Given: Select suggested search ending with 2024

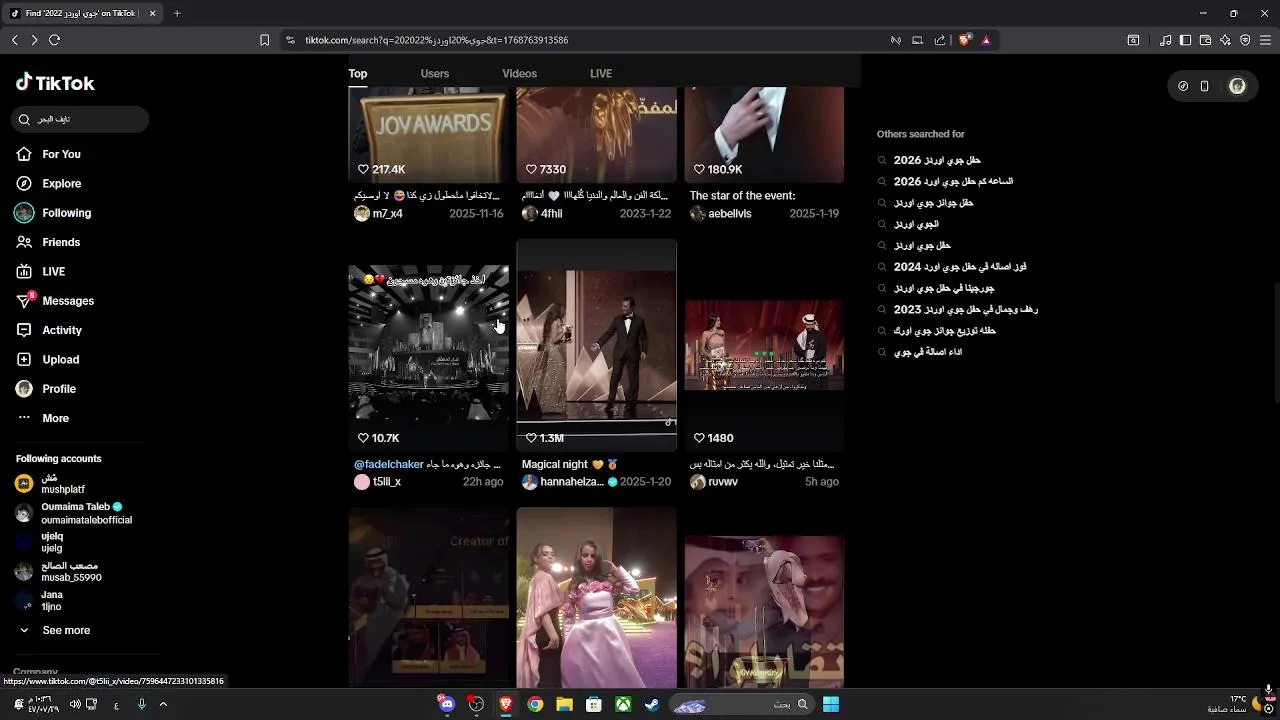Looking at the screenshot, I should point(959,267).
